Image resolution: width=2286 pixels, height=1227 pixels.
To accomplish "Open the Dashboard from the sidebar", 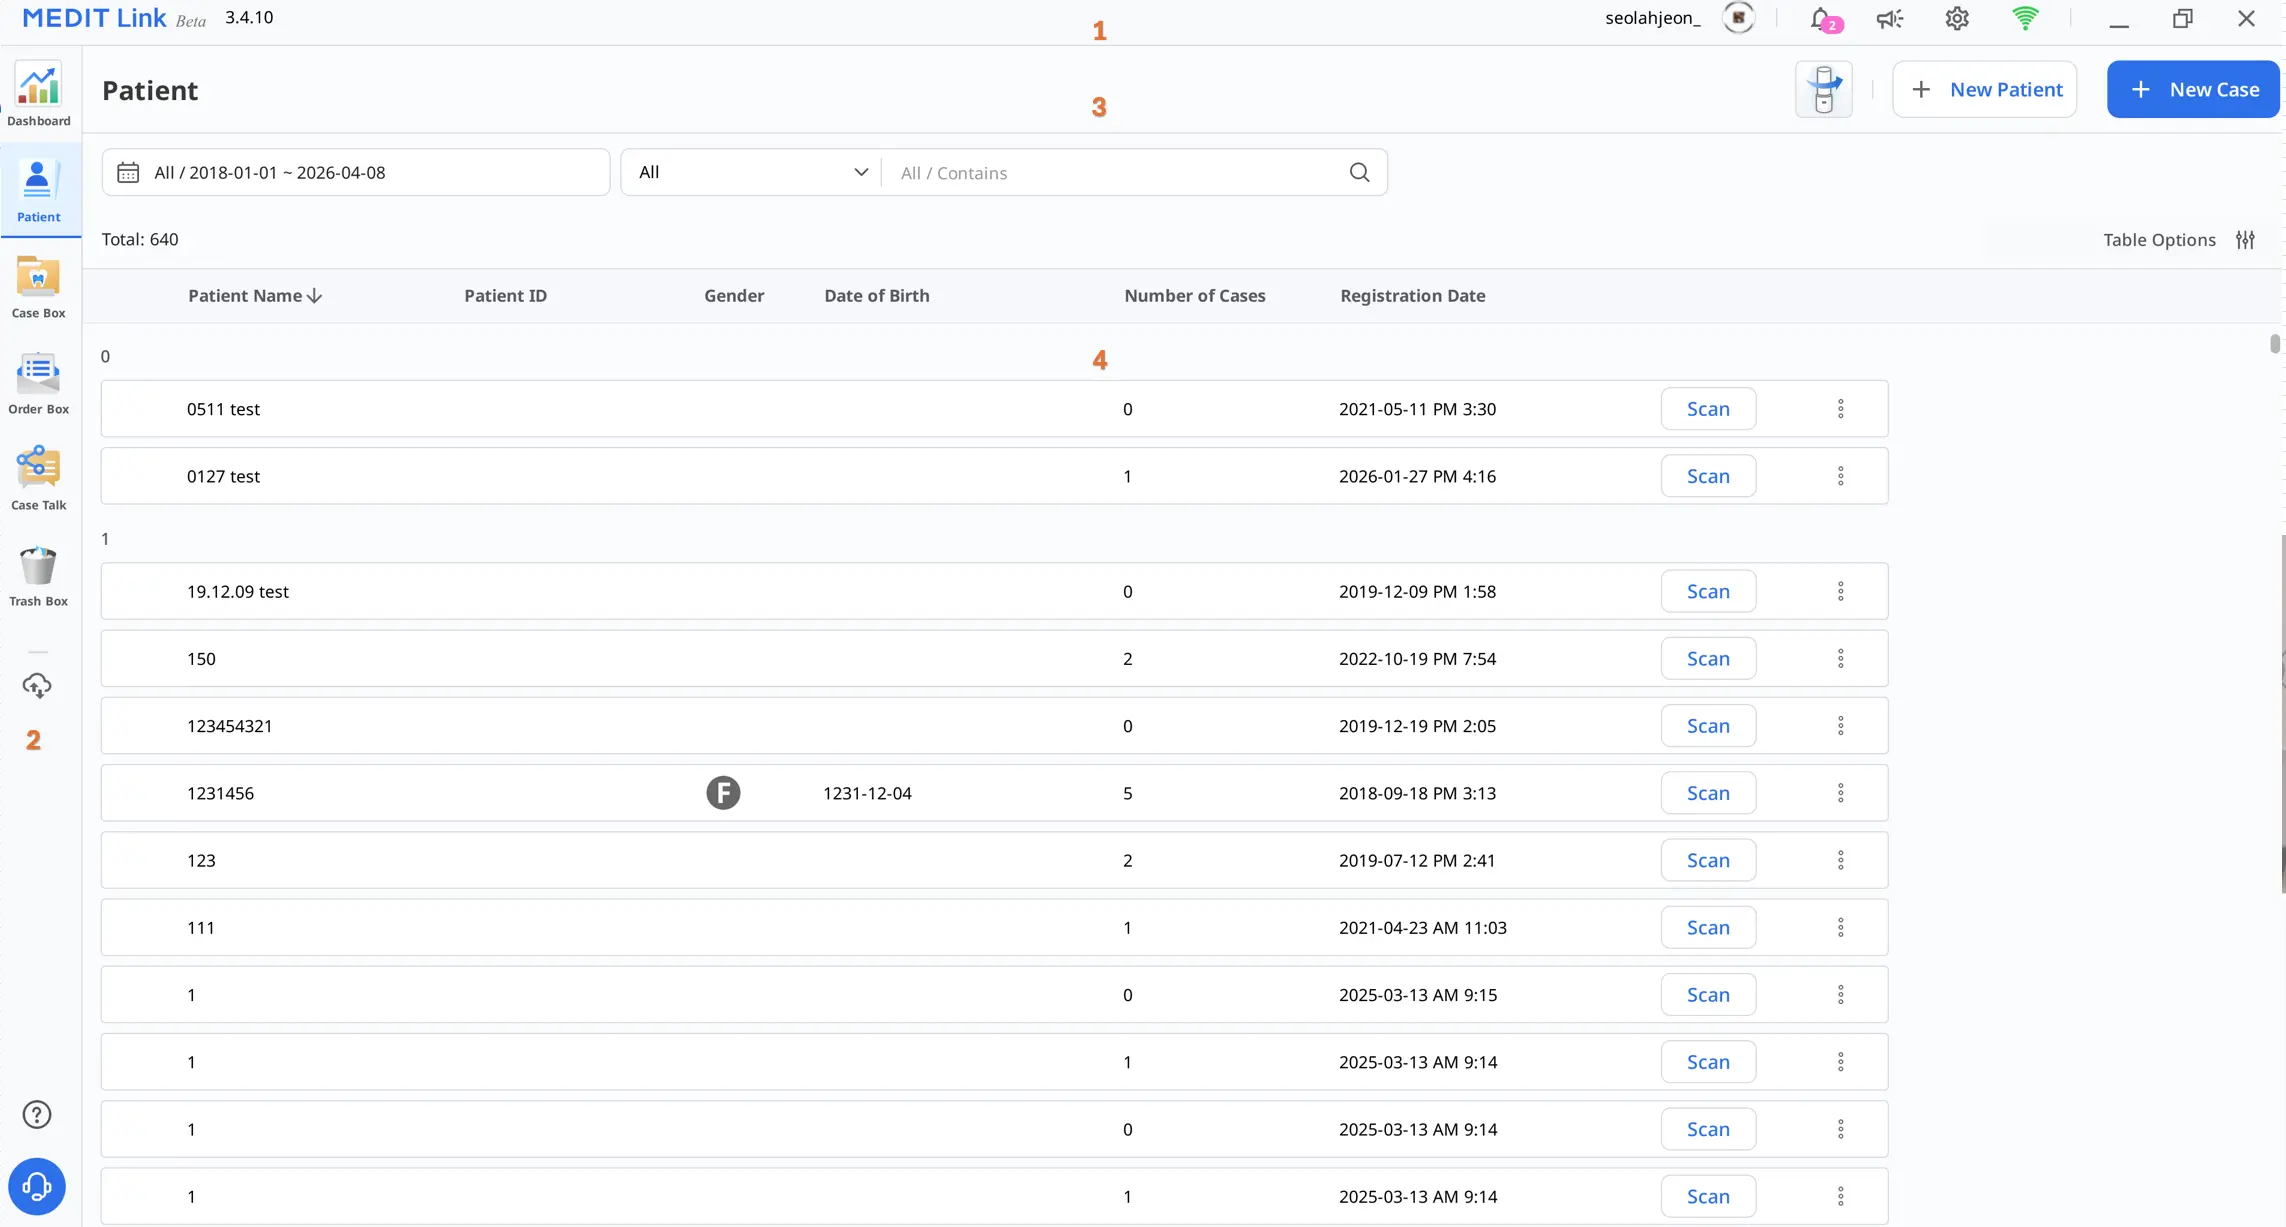I will click(39, 95).
